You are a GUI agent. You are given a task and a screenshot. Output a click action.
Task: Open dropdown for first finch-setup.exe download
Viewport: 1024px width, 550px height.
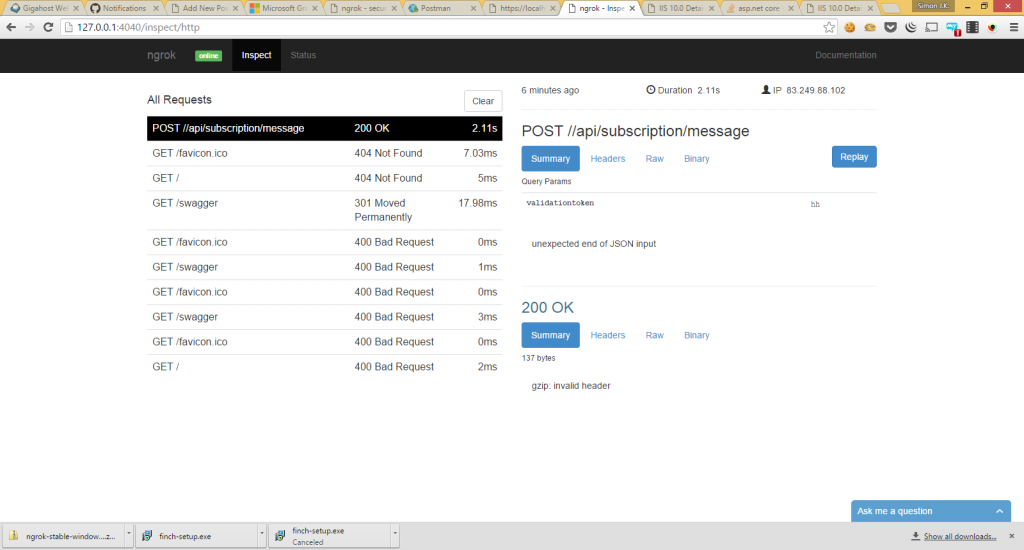[261, 536]
